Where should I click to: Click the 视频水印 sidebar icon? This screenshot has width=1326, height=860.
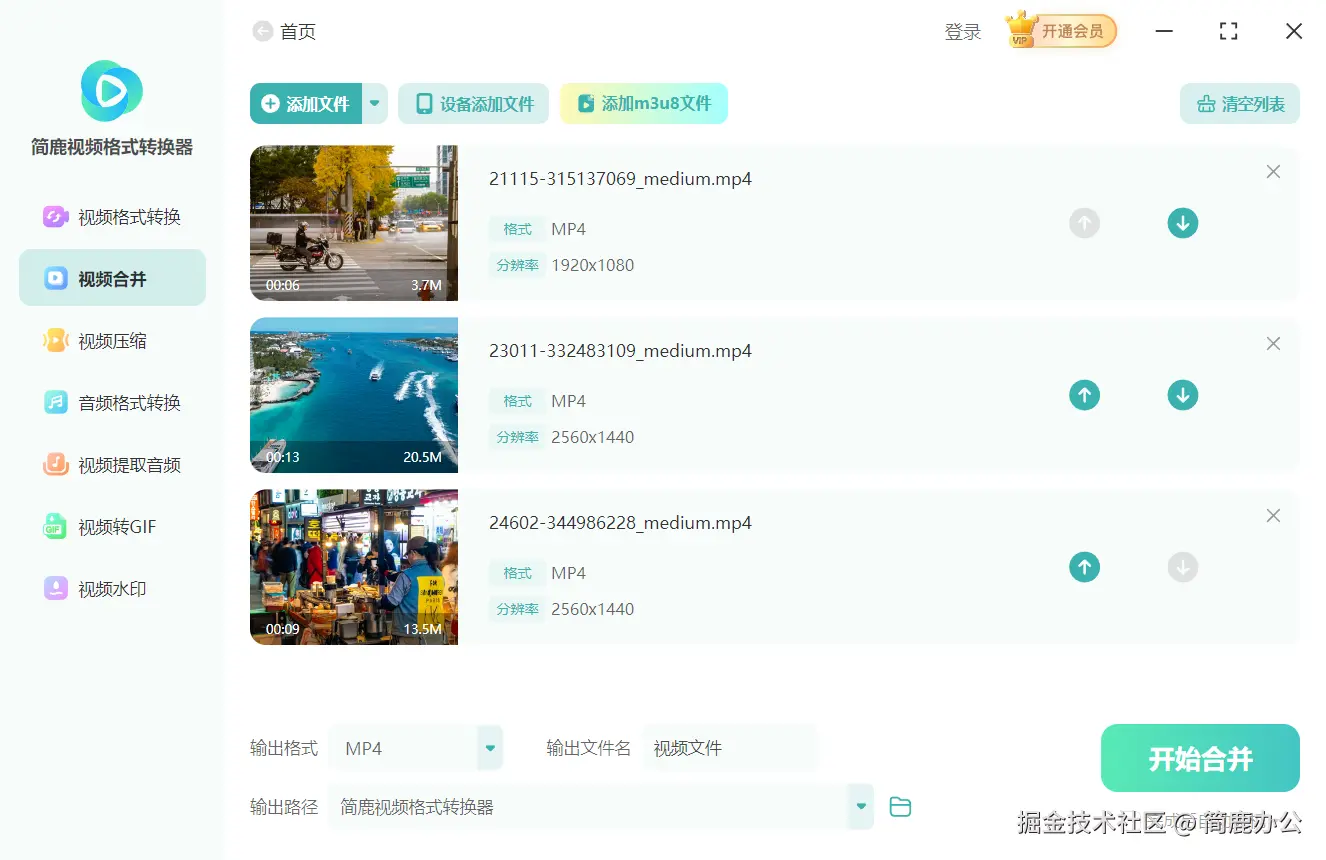coord(55,589)
